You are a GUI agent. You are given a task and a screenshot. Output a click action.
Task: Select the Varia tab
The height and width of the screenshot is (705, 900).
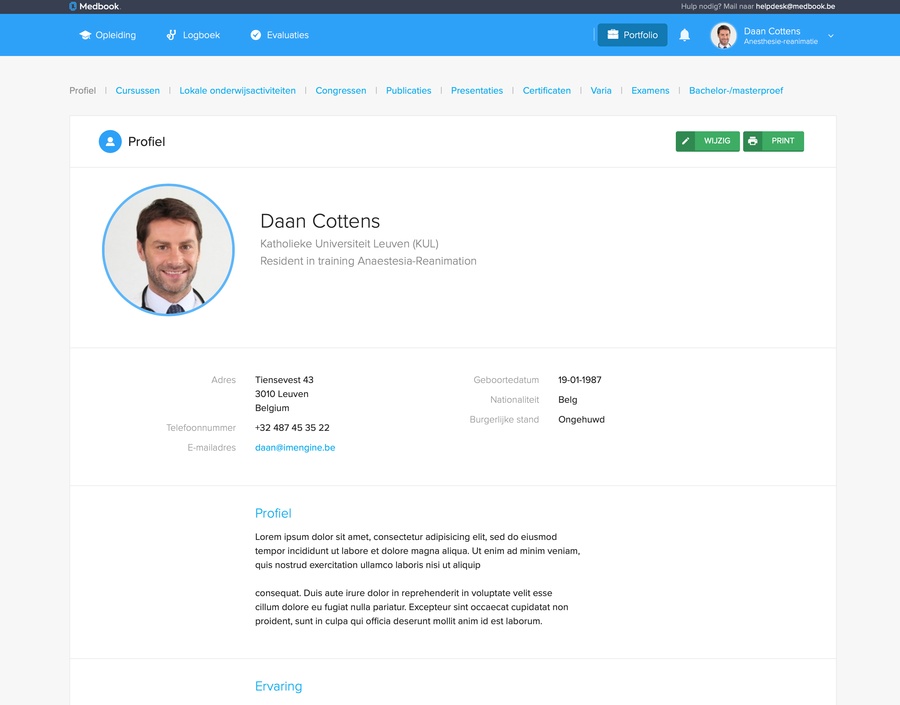tap(601, 91)
